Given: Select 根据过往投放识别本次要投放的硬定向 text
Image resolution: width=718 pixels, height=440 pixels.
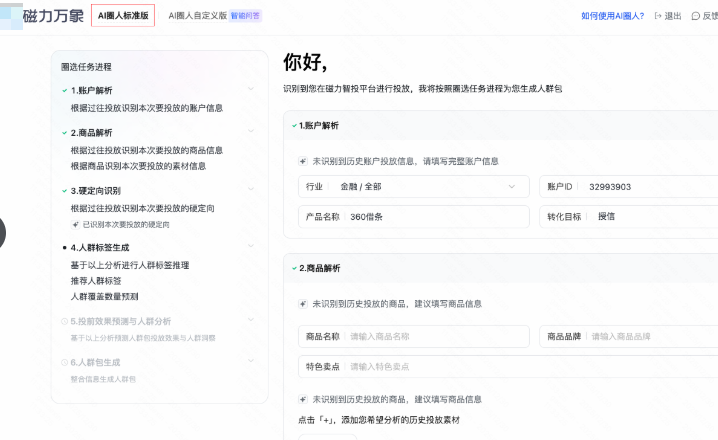Looking at the screenshot, I should coord(142,208).
